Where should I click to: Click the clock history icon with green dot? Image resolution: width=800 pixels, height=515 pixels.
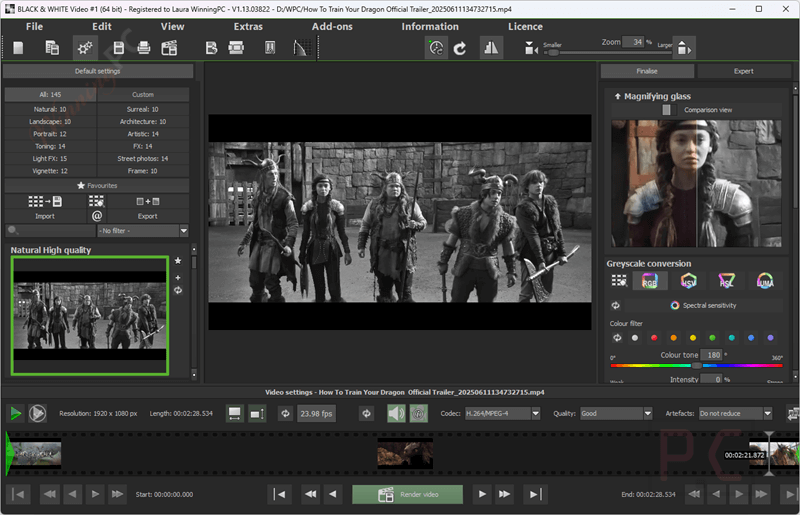pos(436,48)
